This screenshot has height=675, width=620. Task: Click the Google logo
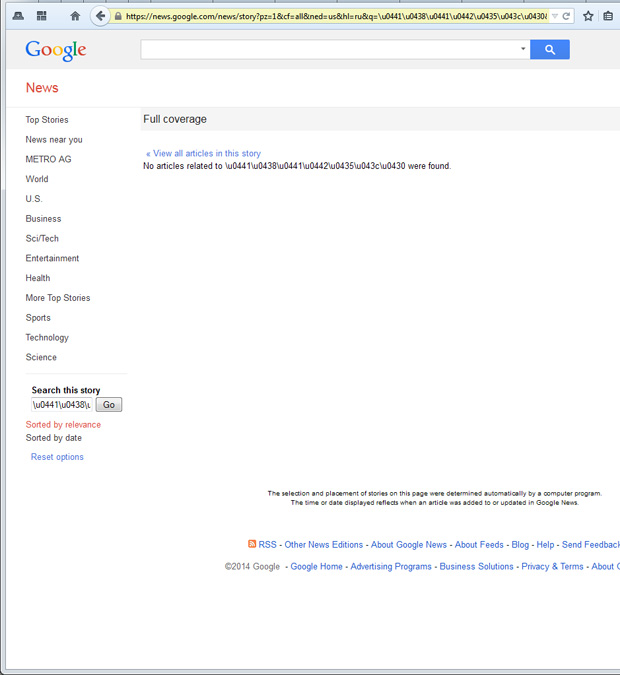(56, 50)
